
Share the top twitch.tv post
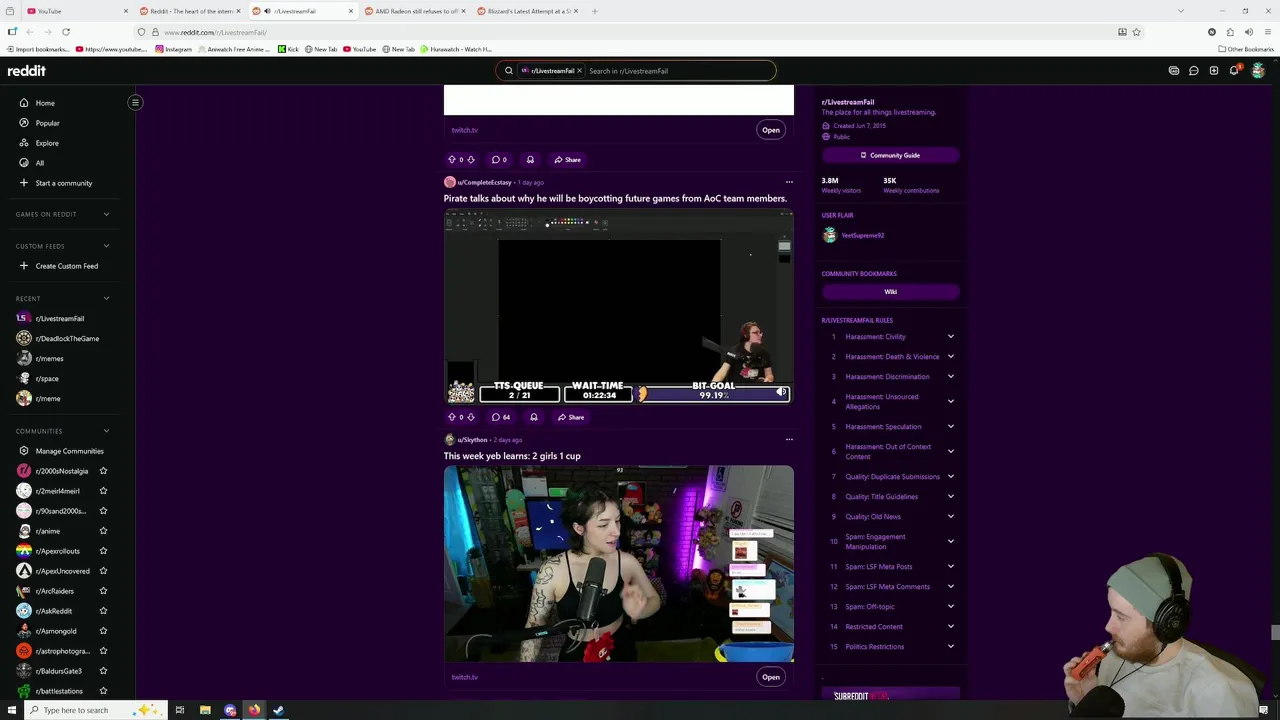point(568,159)
